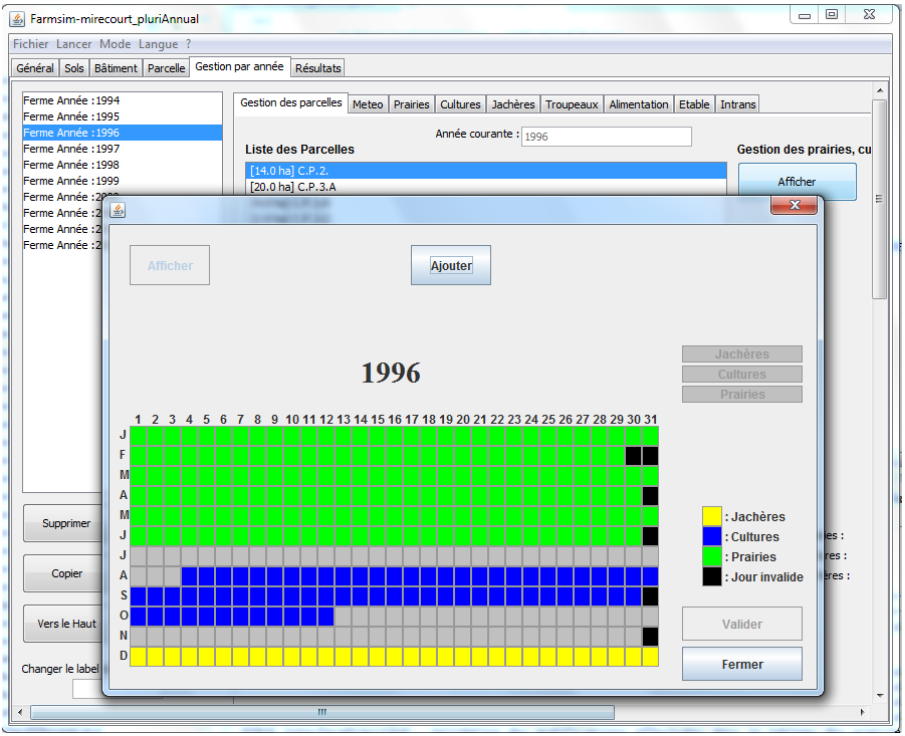Screen dimensions: 905x736
Task: Click December day 31 yellow calendar cell
Action: [650, 657]
